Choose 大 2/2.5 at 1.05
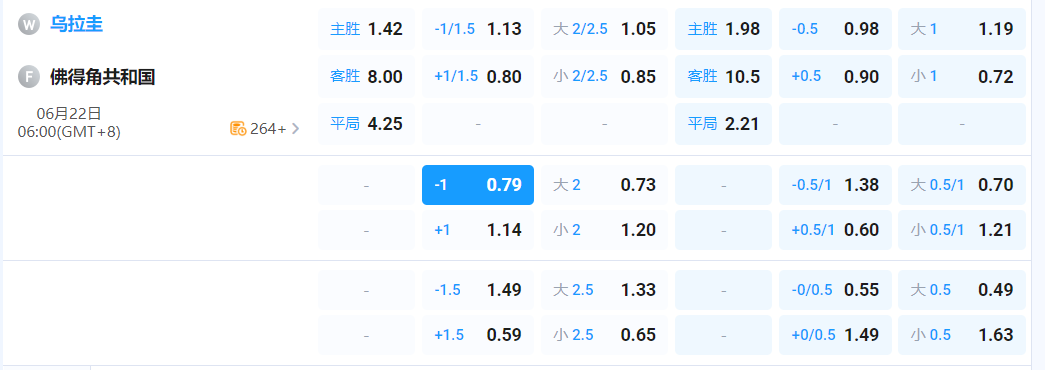 click(604, 29)
